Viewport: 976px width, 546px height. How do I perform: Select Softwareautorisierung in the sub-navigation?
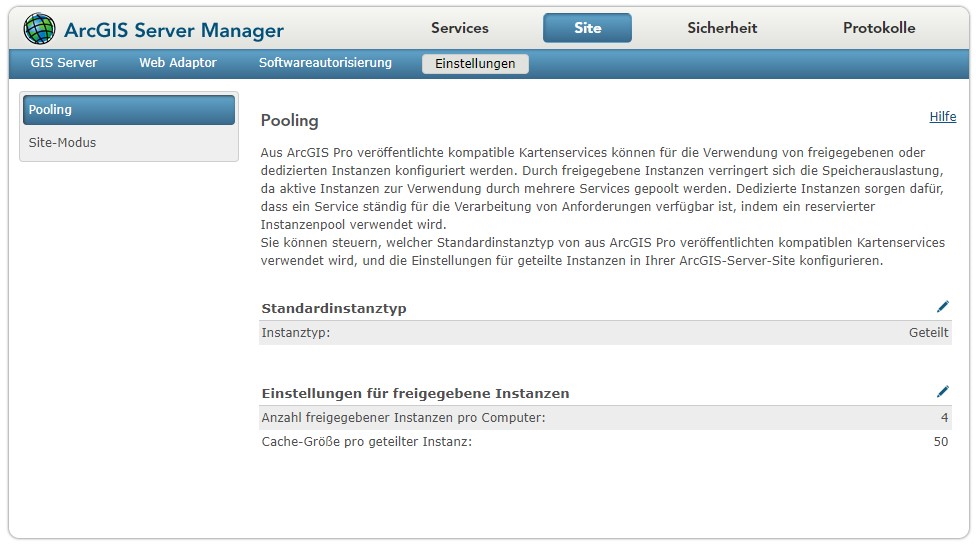pos(325,63)
